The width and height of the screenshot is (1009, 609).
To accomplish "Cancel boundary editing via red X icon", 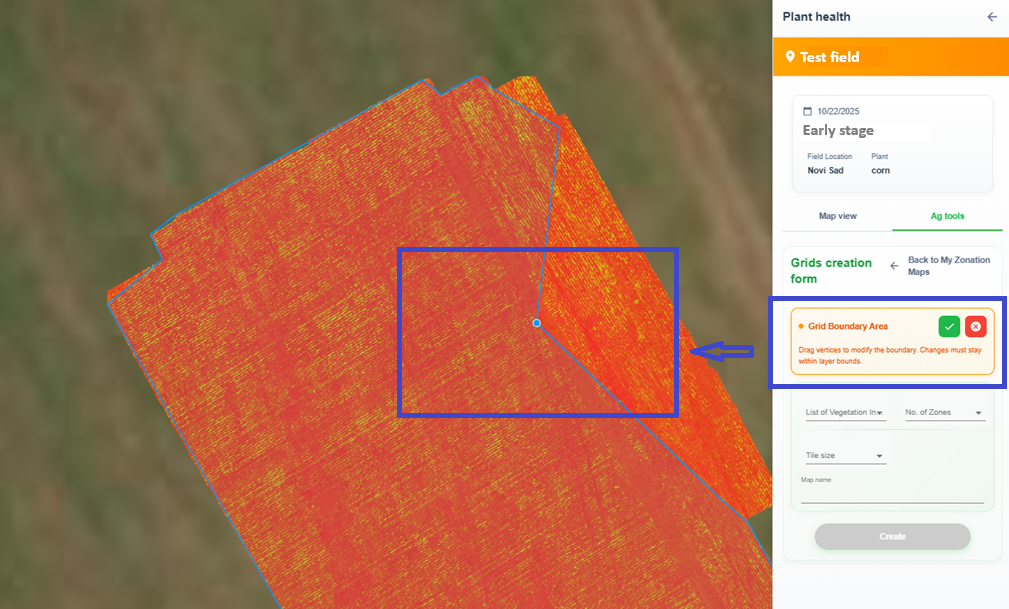I will point(975,326).
